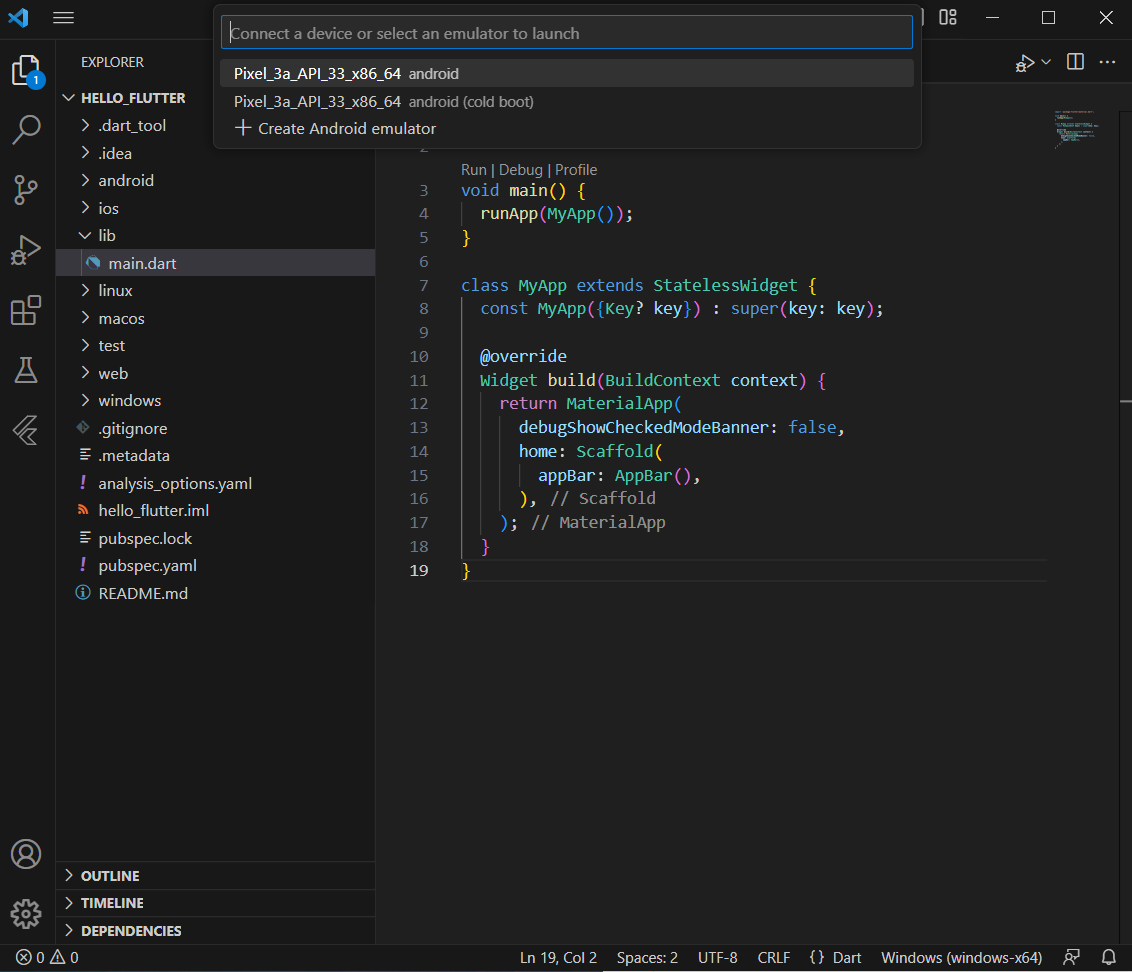Click the braces icon beside Dart language mode
1132x972 pixels.
(x=817, y=958)
